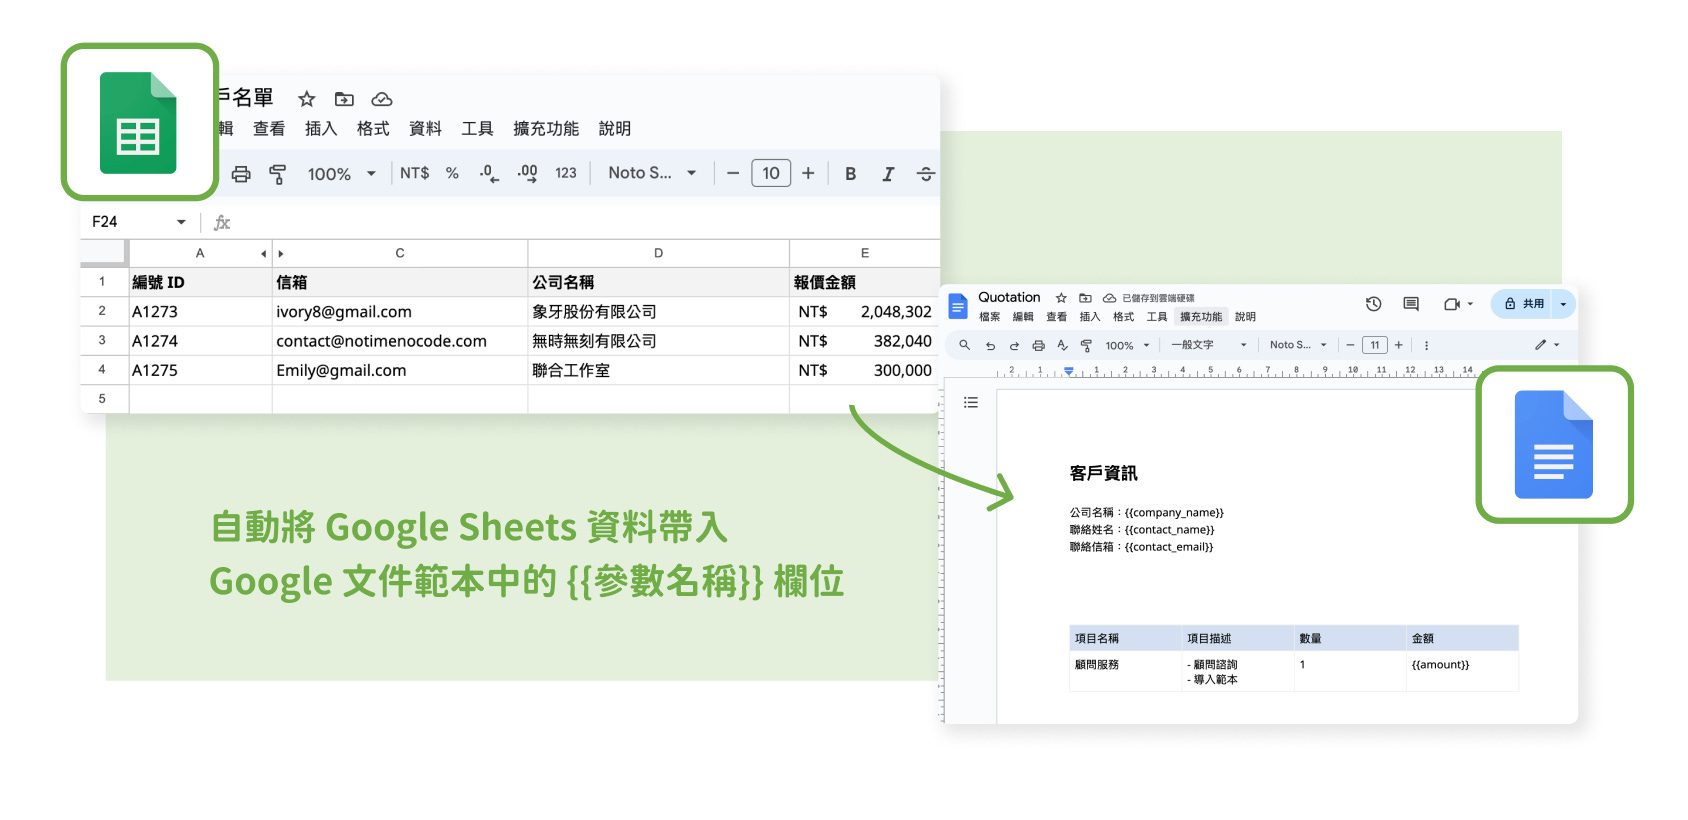Open Sheets zoom dropdown showing 100%
This screenshot has height=820, width=1688.
click(x=341, y=174)
